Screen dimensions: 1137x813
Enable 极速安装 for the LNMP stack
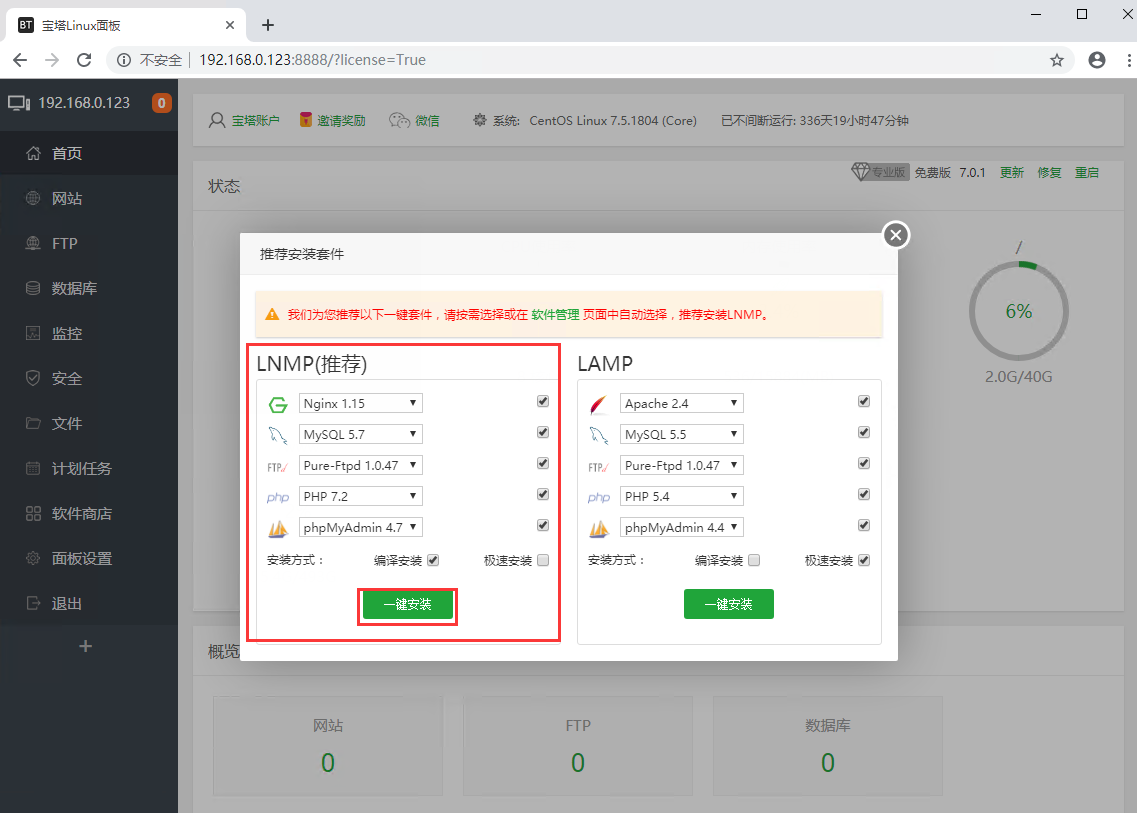pyautogui.click(x=542, y=560)
